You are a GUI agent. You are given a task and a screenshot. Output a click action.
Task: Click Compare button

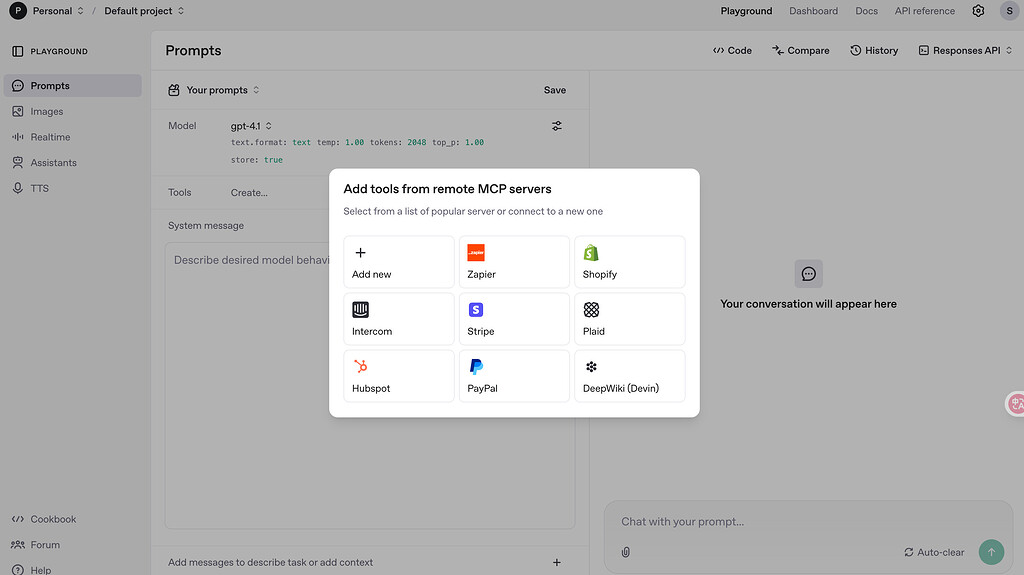pyautogui.click(x=801, y=50)
